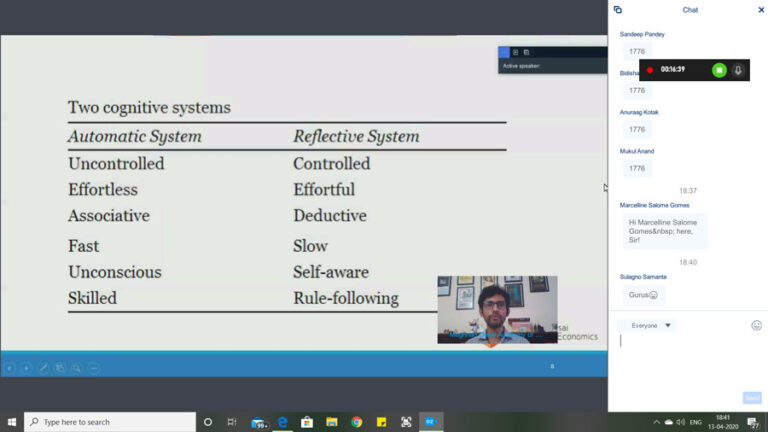Close the Chat panel
The width and height of the screenshot is (768, 432).
[x=761, y=10]
